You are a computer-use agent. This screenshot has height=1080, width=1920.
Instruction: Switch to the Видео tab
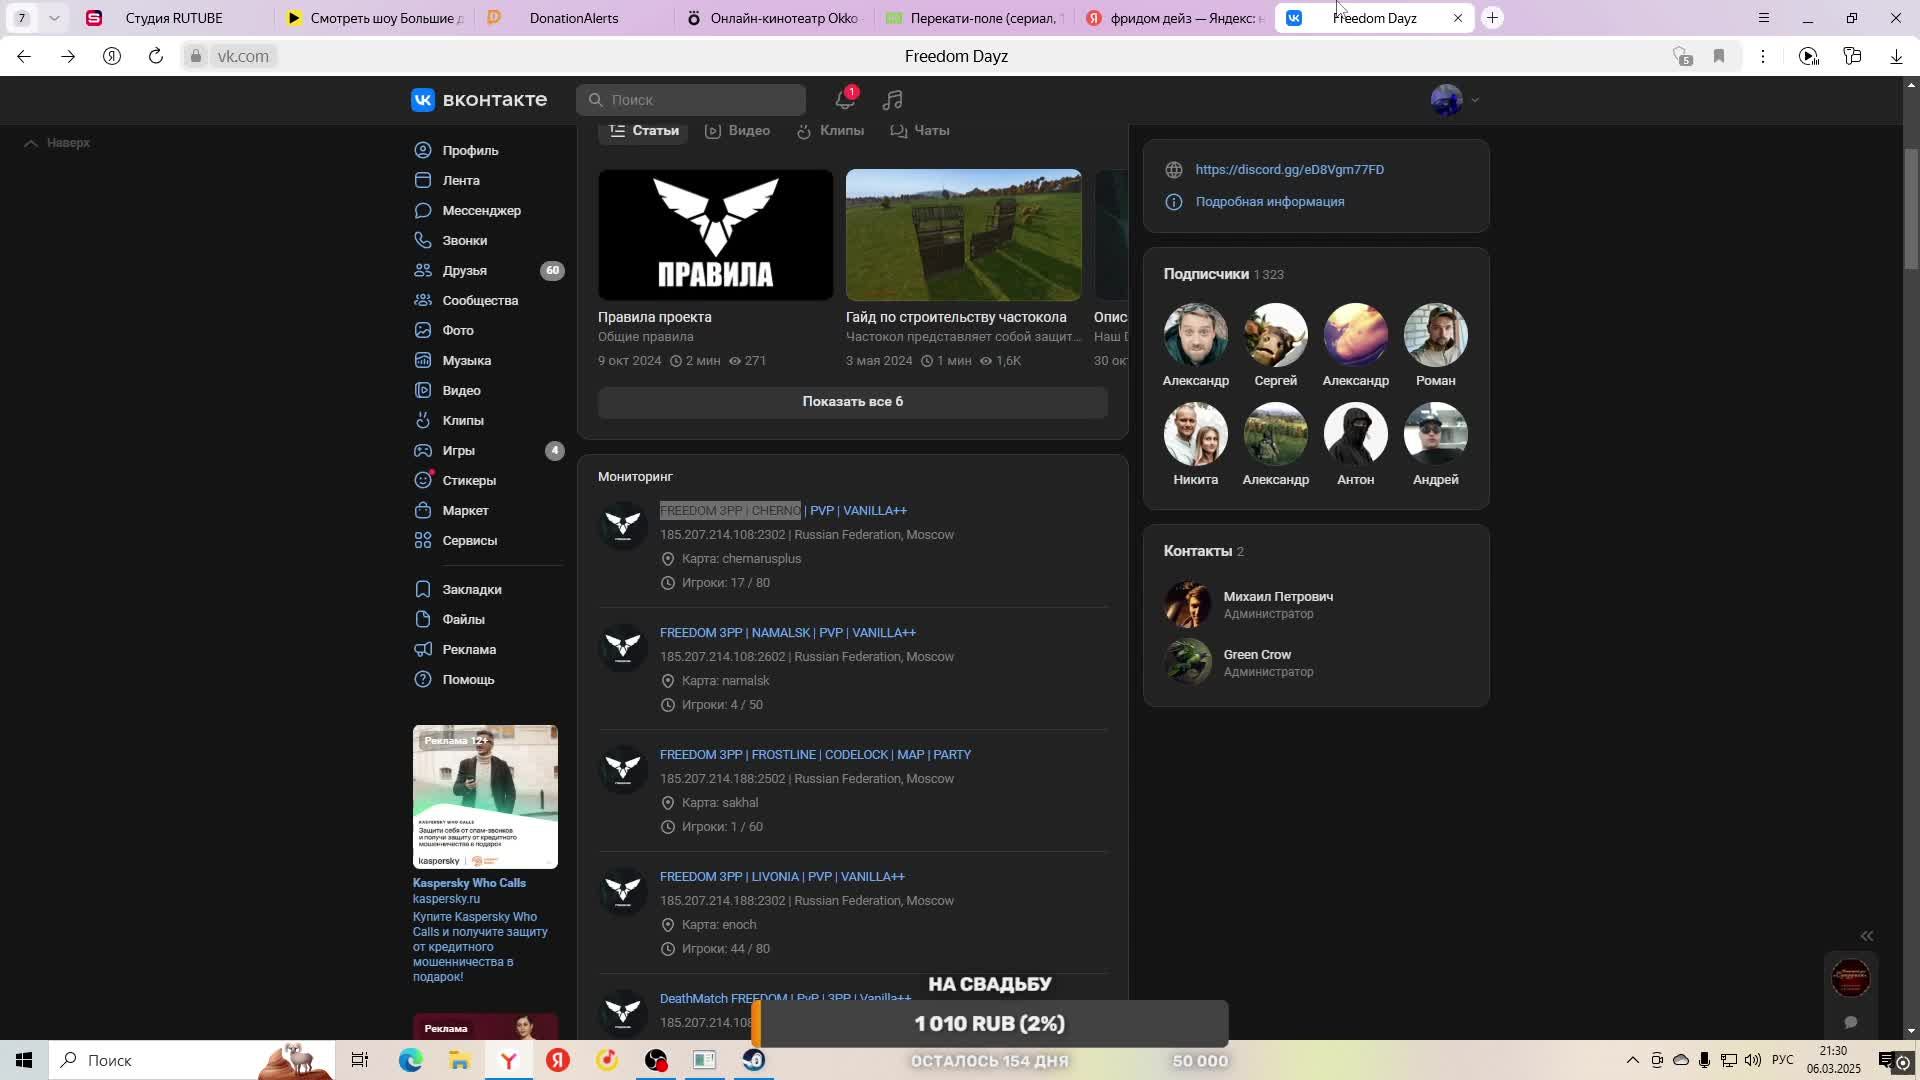(x=737, y=130)
